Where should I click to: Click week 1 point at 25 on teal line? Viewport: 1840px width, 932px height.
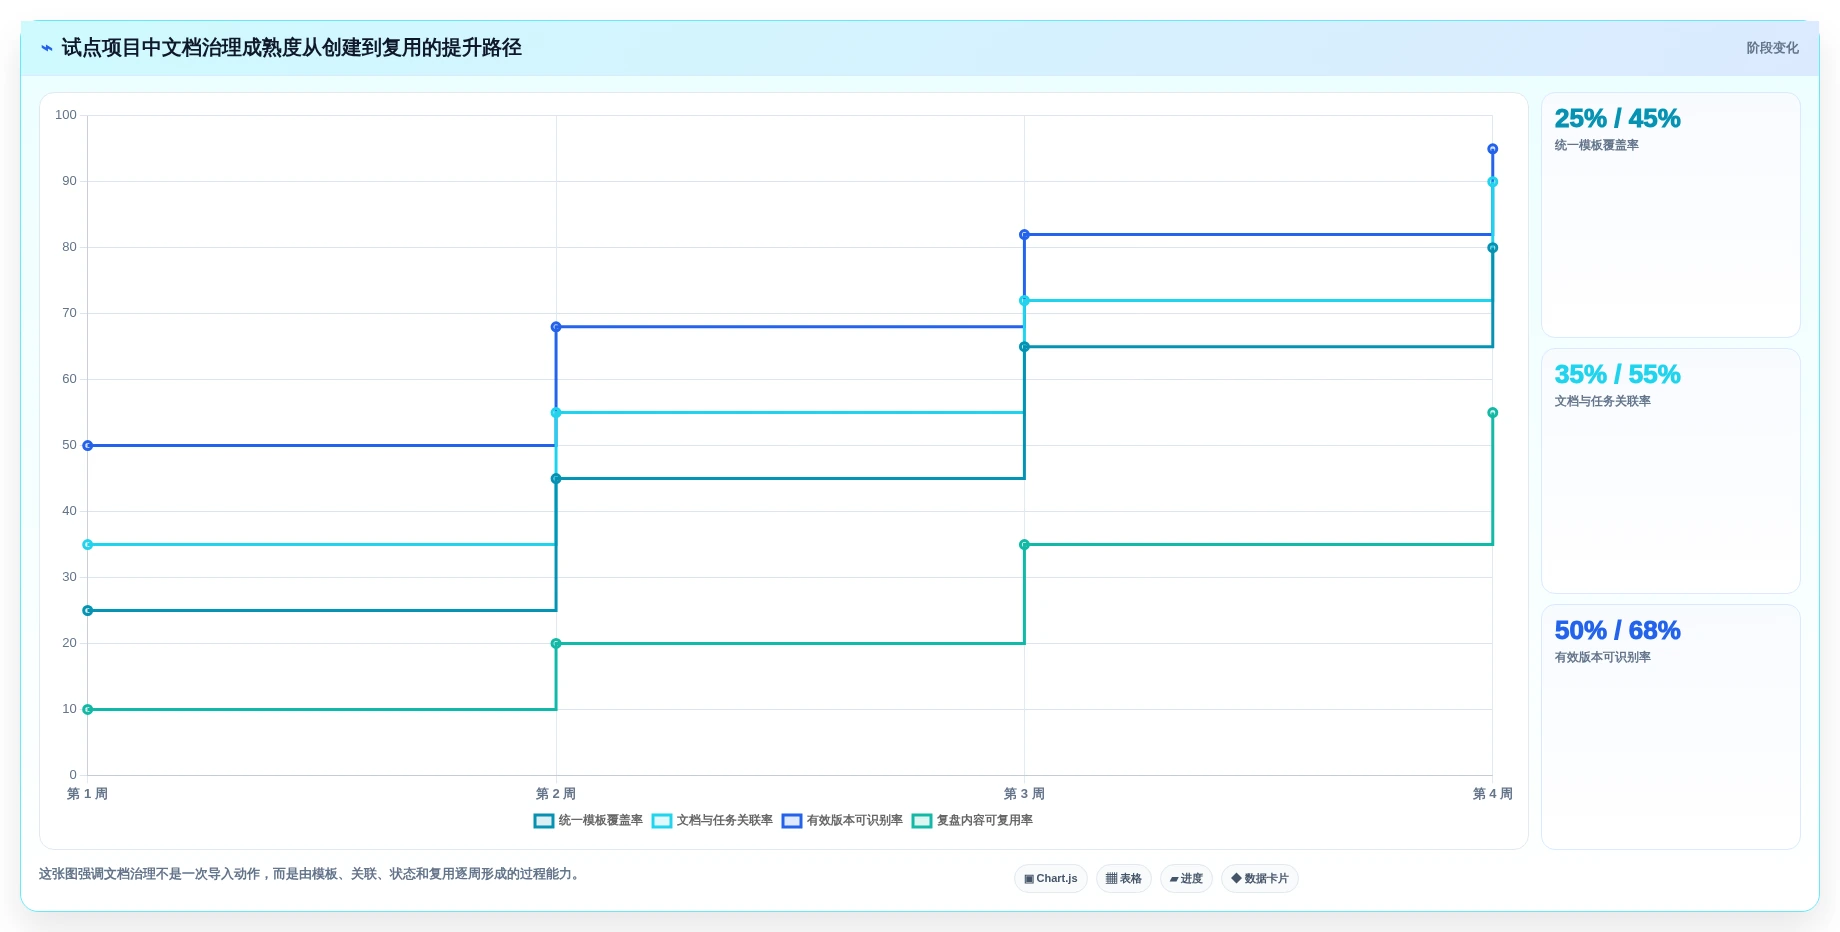(x=88, y=610)
